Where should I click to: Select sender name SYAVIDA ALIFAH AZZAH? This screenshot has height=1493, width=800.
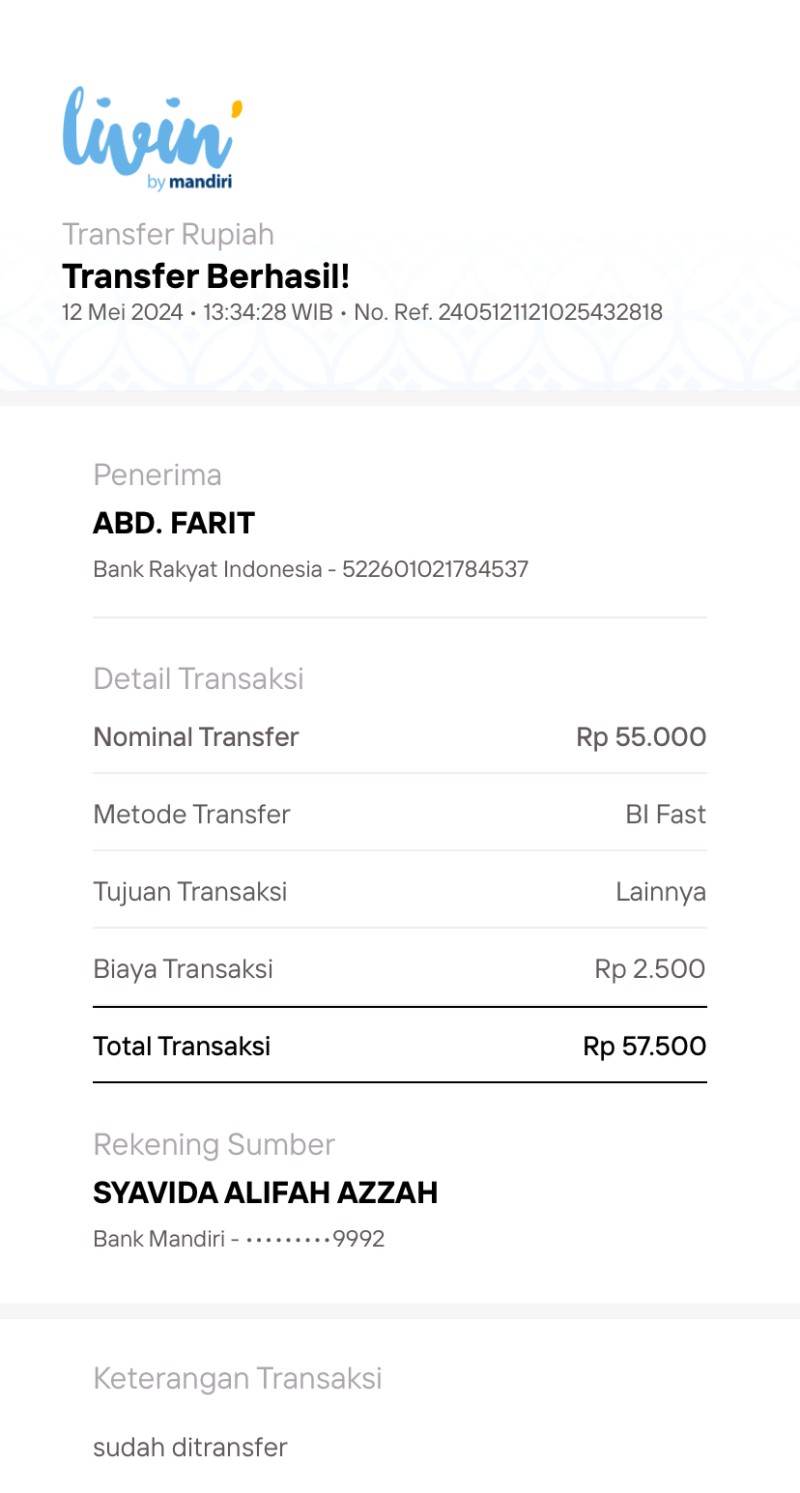click(x=265, y=1193)
